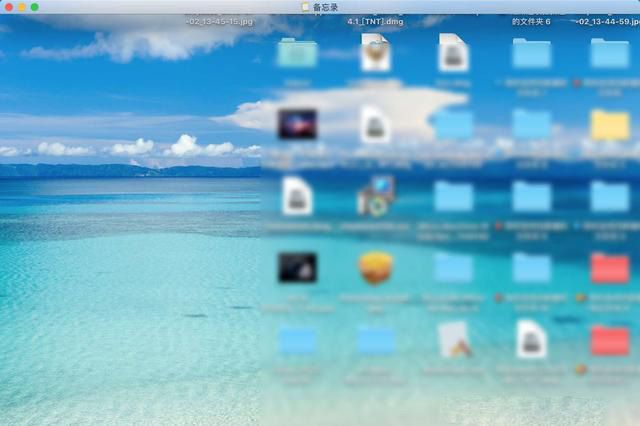
Task: Select the red folder beside blue folders
Action: point(610,268)
